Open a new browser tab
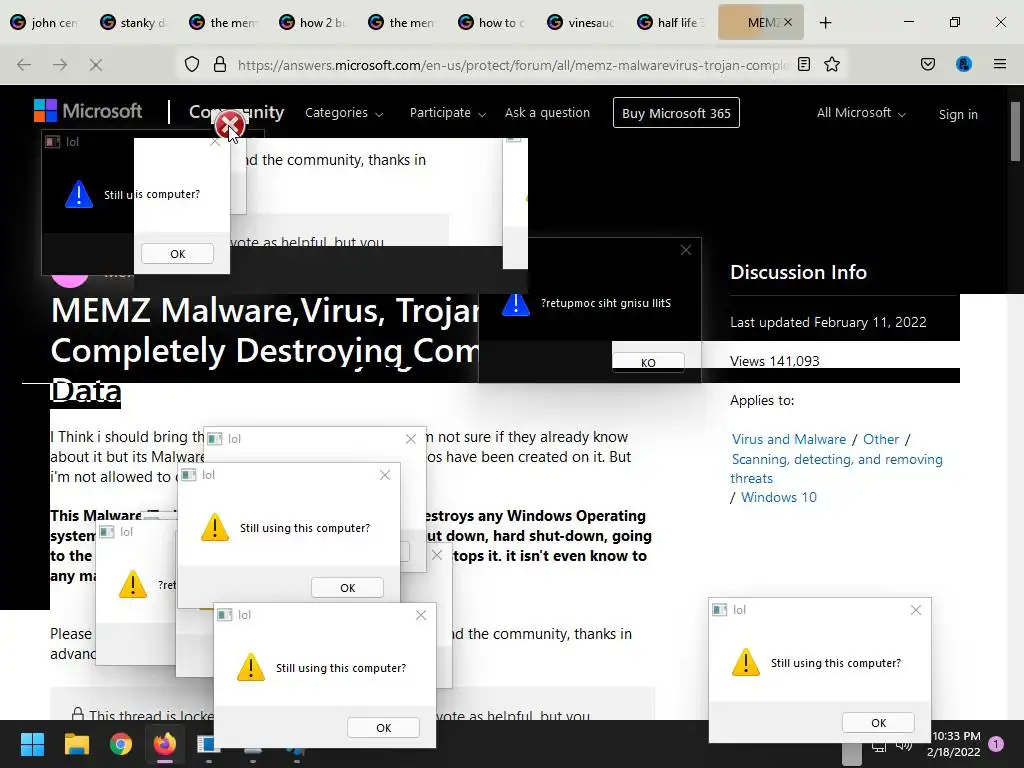Screen dimensions: 1024x768 [825, 22]
